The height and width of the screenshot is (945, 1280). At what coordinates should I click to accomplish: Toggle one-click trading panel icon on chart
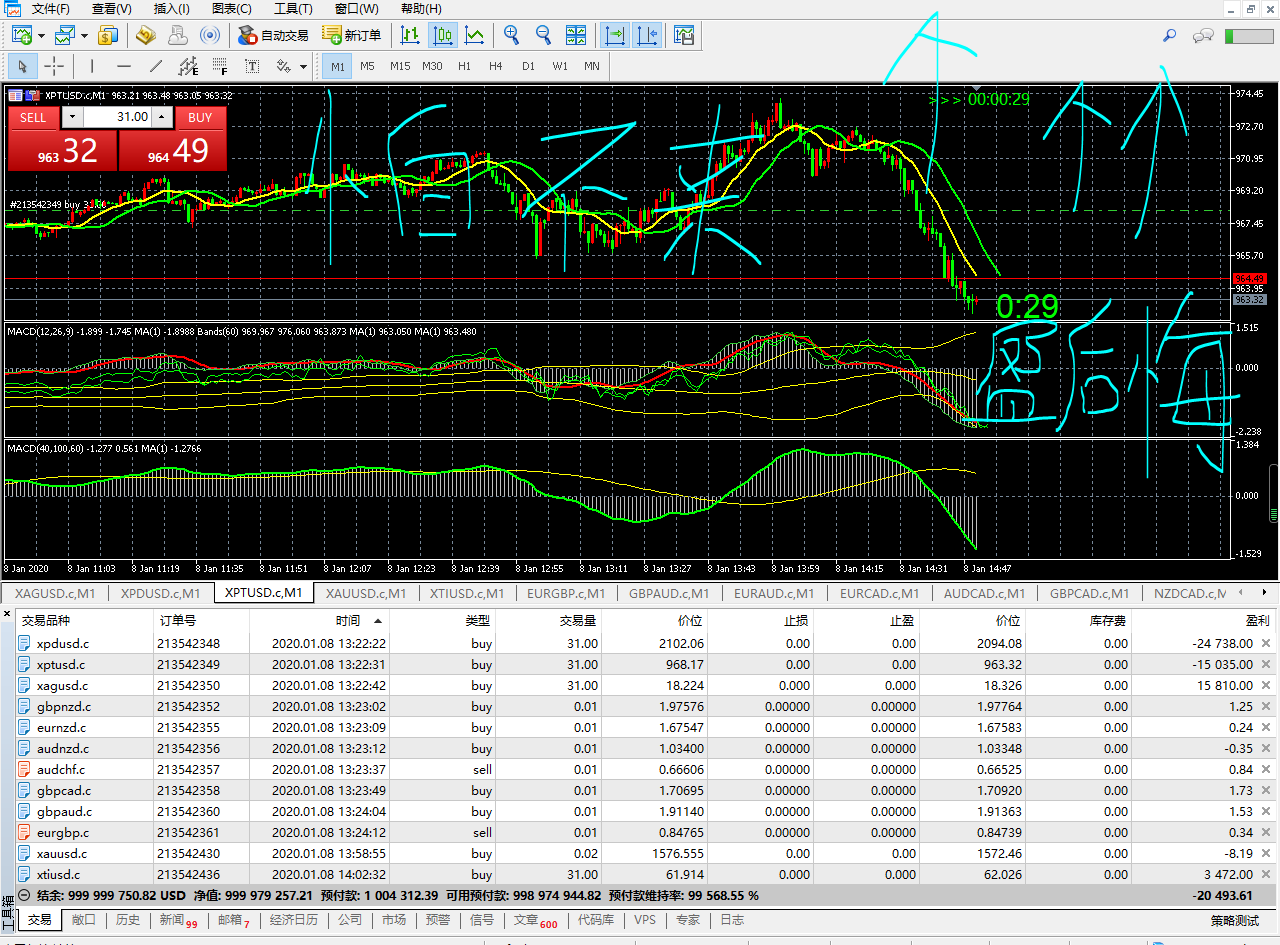33,96
